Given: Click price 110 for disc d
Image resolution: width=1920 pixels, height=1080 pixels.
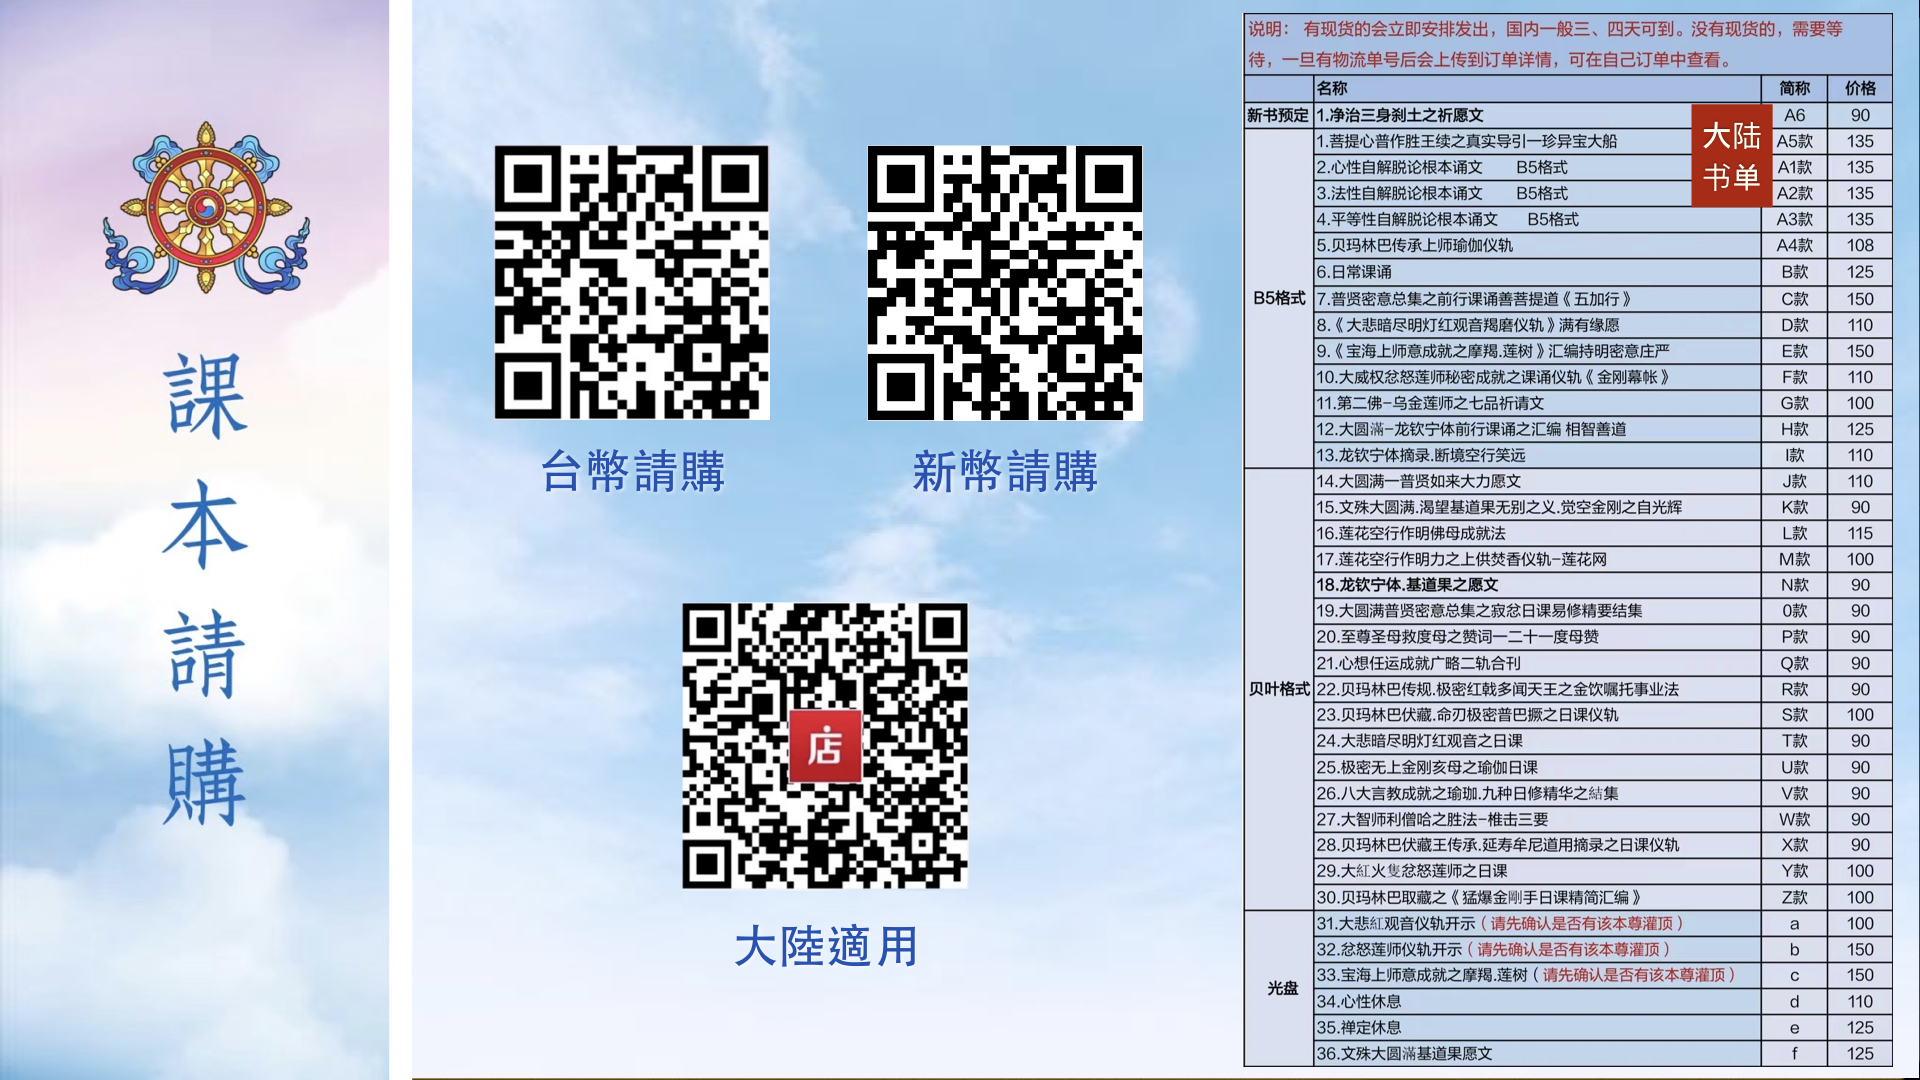Looking at the screenshot, I should coord(1860,1001).
